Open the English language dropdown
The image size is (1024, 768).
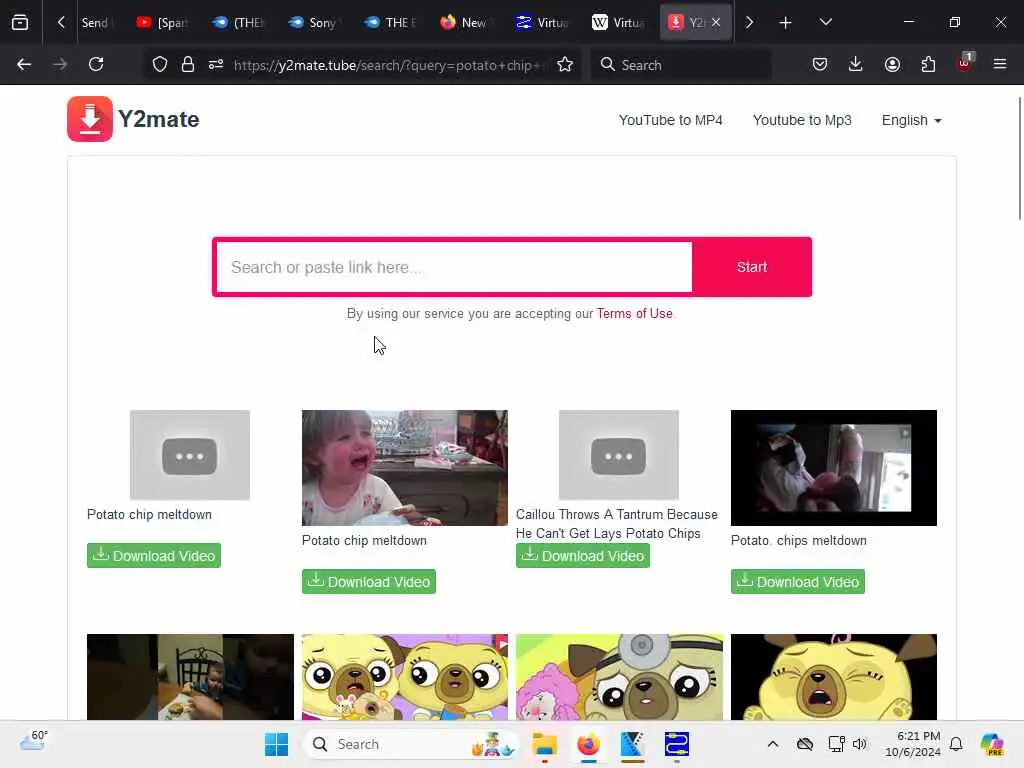[x=911, y=120]
